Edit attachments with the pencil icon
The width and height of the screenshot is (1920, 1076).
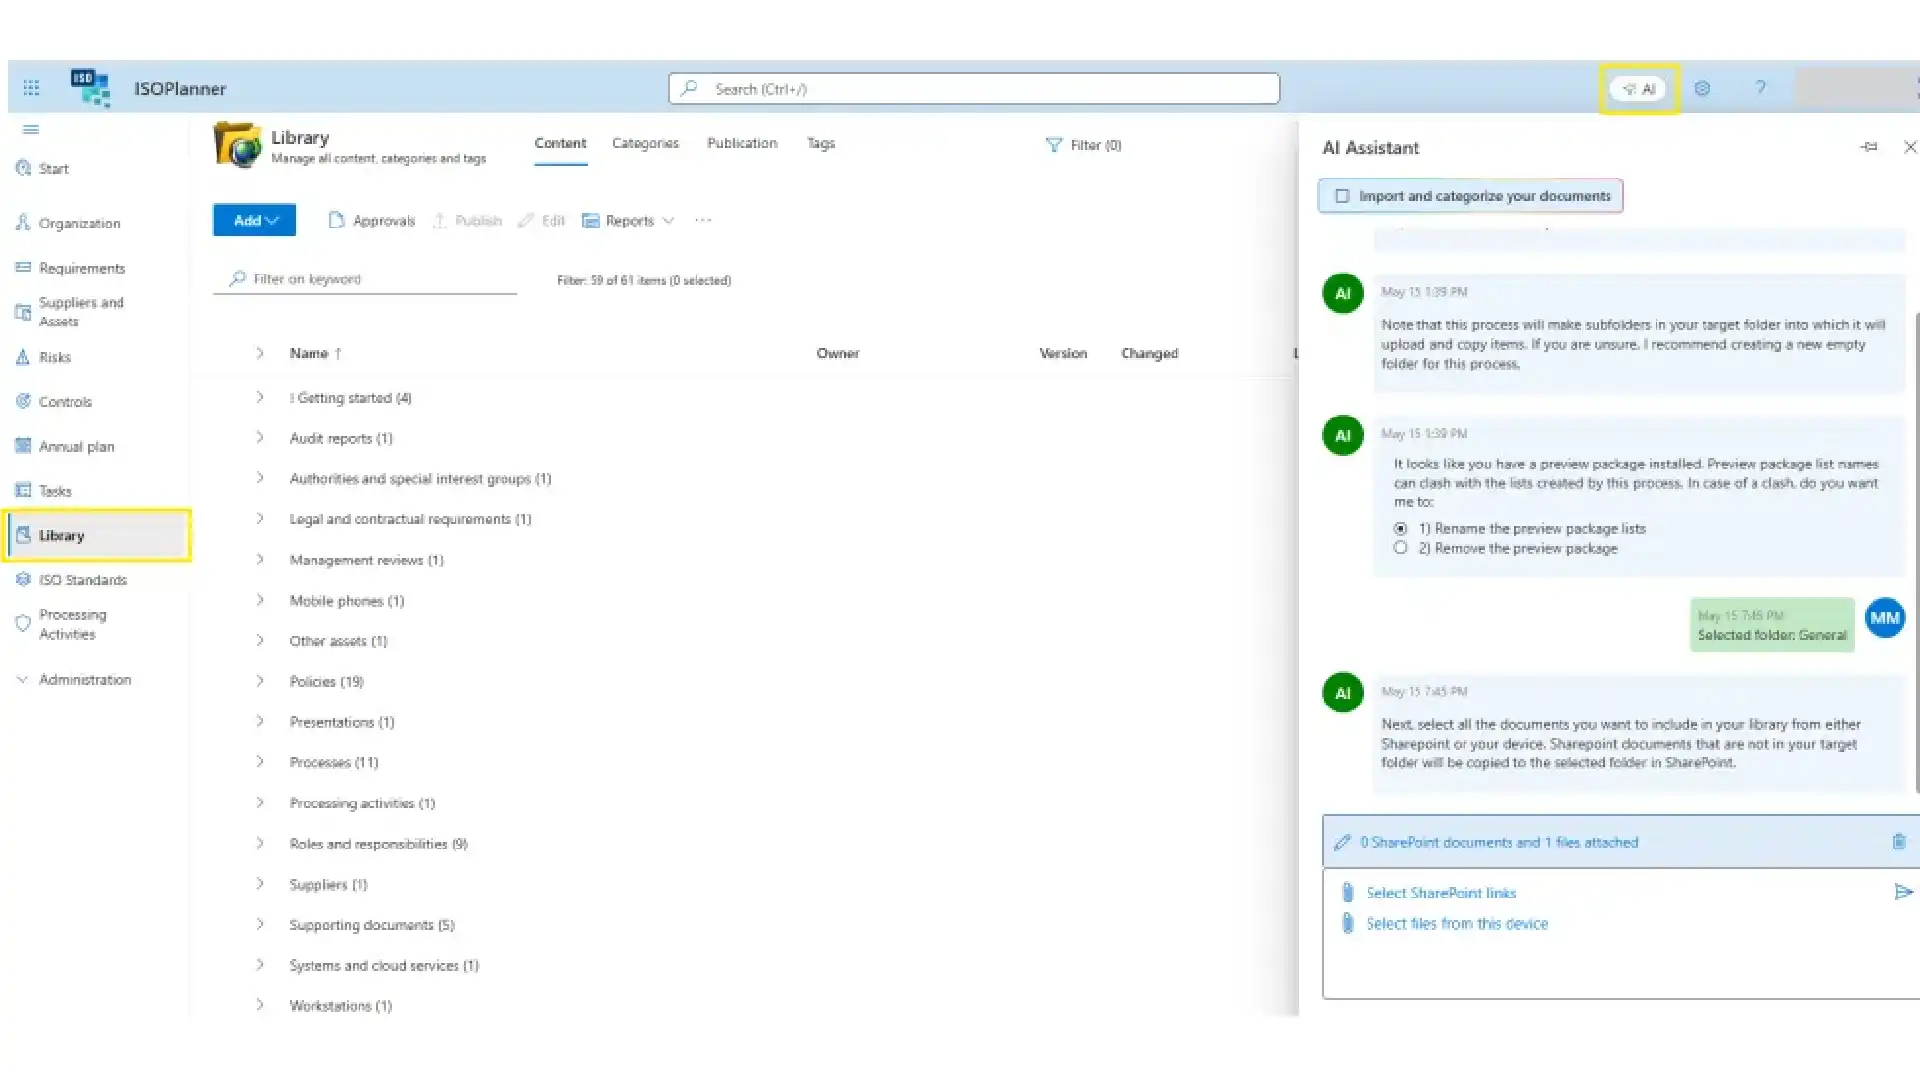1342,842
